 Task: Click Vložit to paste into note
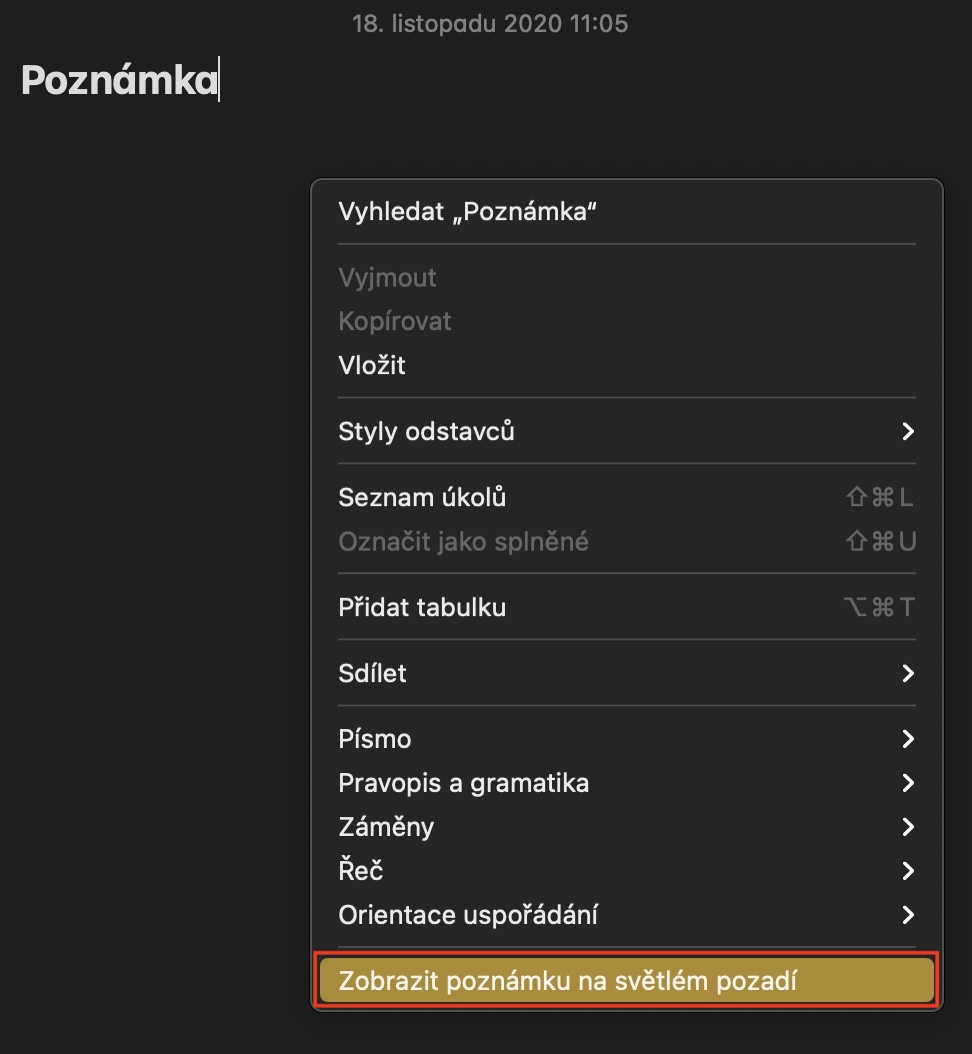pyautogui.click(x=372, y=366)
